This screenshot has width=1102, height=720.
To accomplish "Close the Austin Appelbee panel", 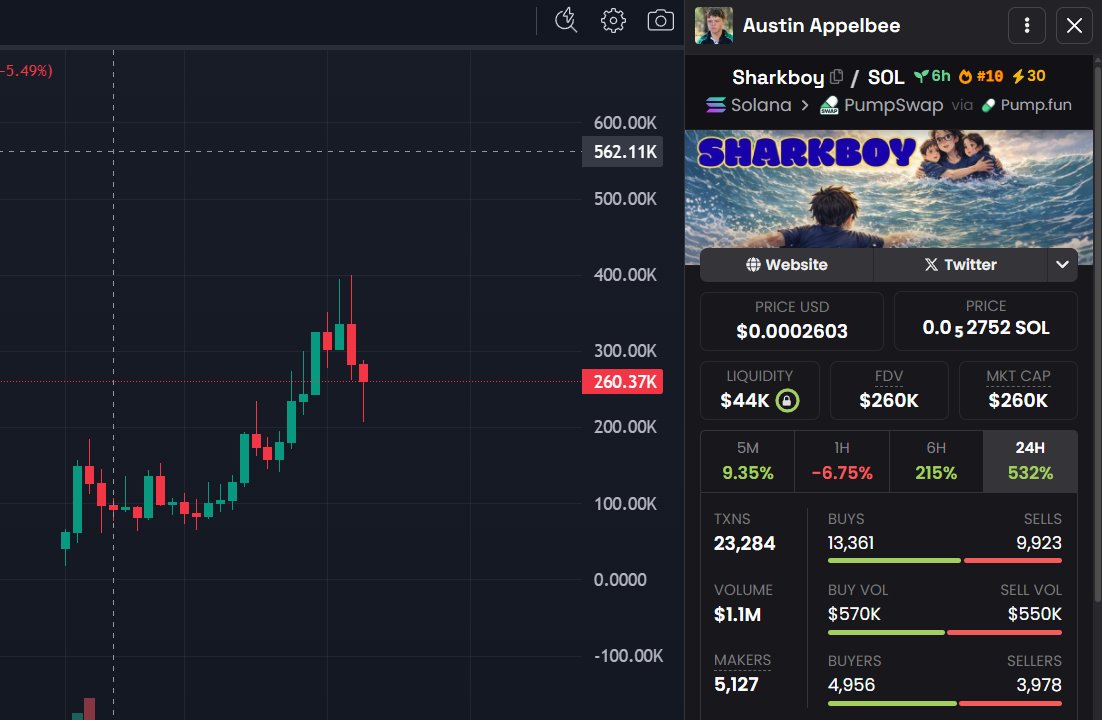I will click(x=1074, y=25).
